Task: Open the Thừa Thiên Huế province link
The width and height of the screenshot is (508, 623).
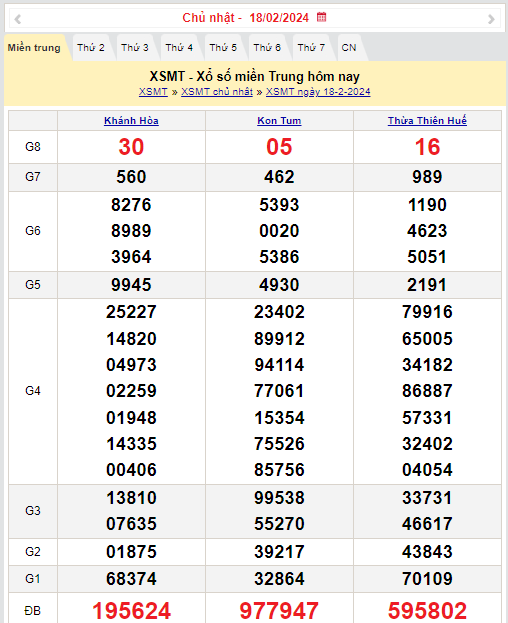Action: coord(427,120)
